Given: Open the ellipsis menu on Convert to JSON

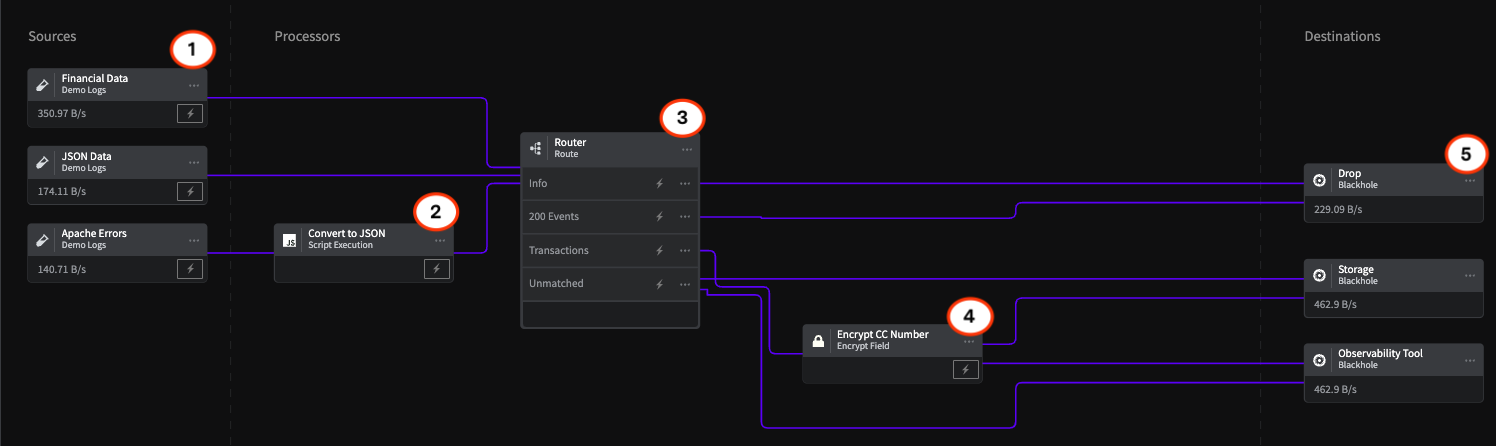Looking at the screenshot, I should (440, 241).
